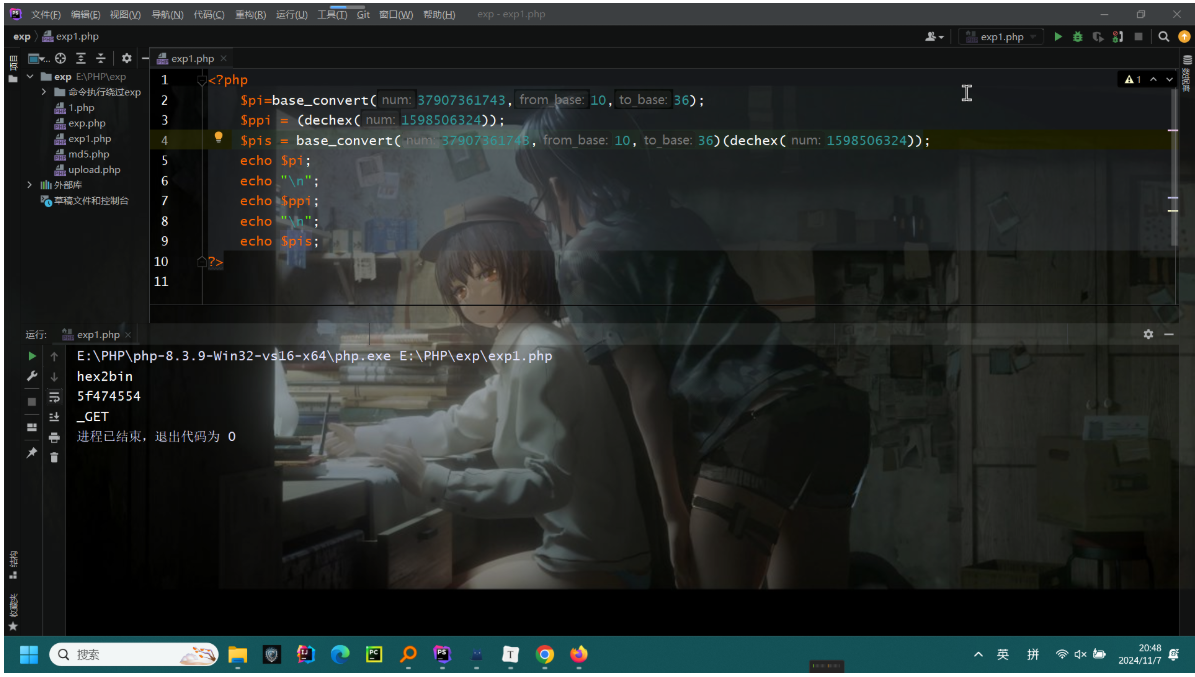
Task: Open the Git menu
Action: coord(364,14)
